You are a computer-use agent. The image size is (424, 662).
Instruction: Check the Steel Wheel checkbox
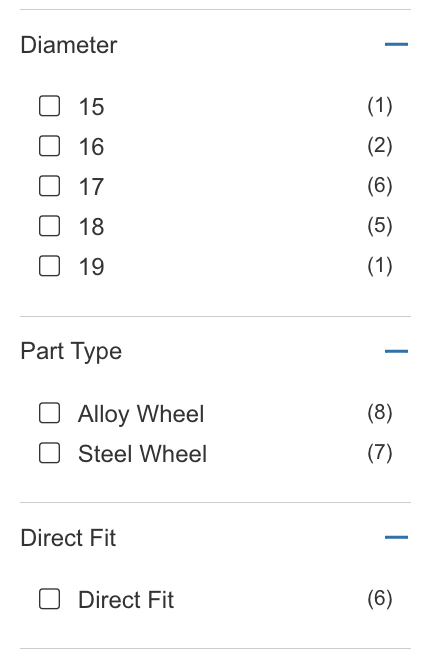(49, 453)
